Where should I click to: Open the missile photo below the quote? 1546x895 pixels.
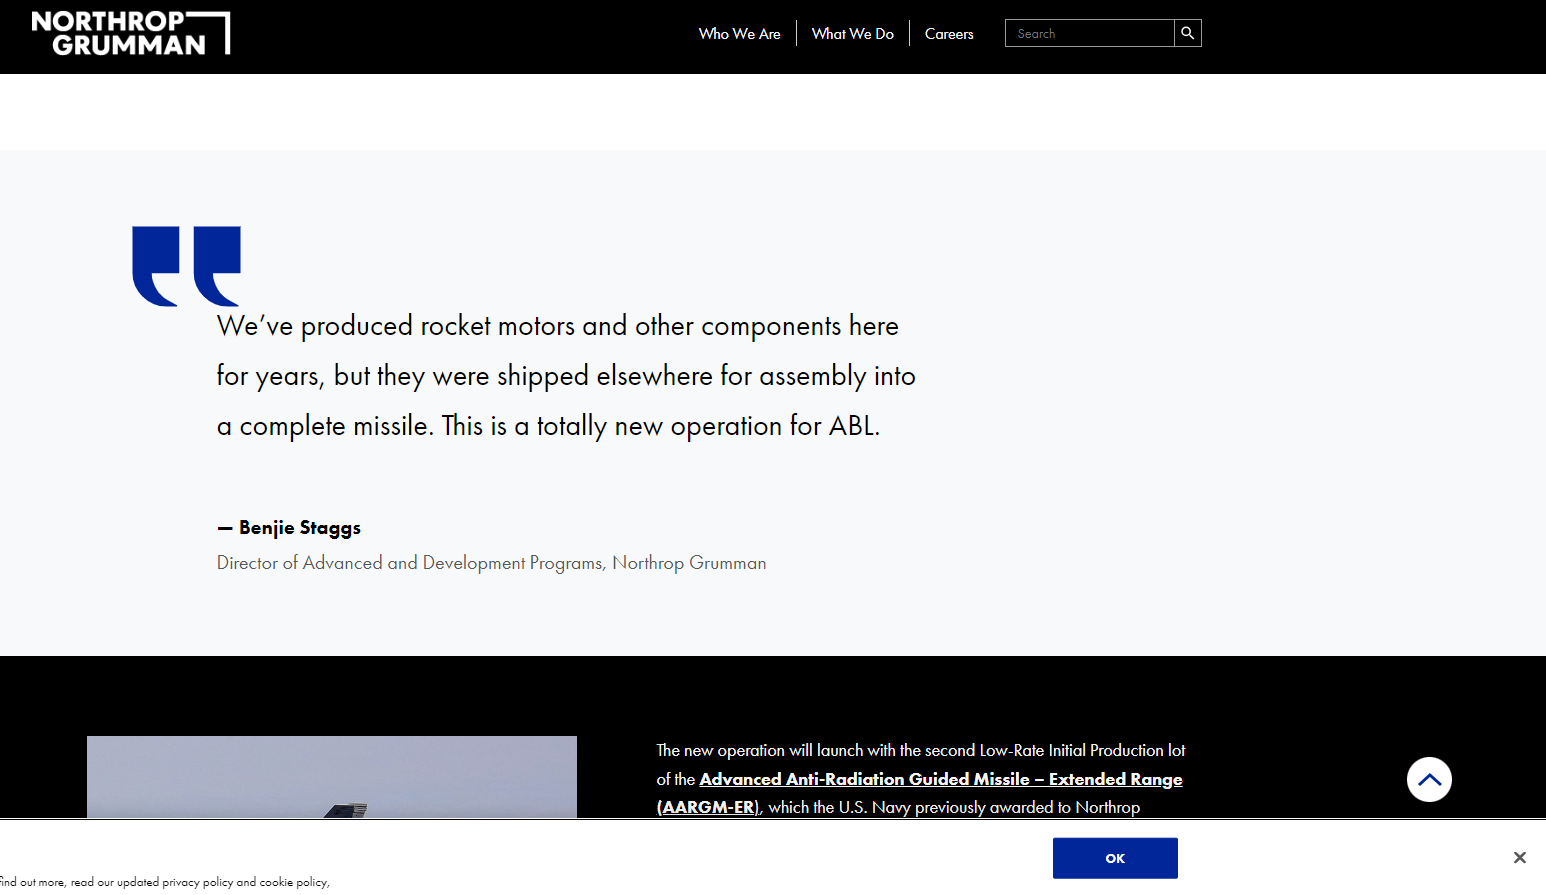coord(331,777)
